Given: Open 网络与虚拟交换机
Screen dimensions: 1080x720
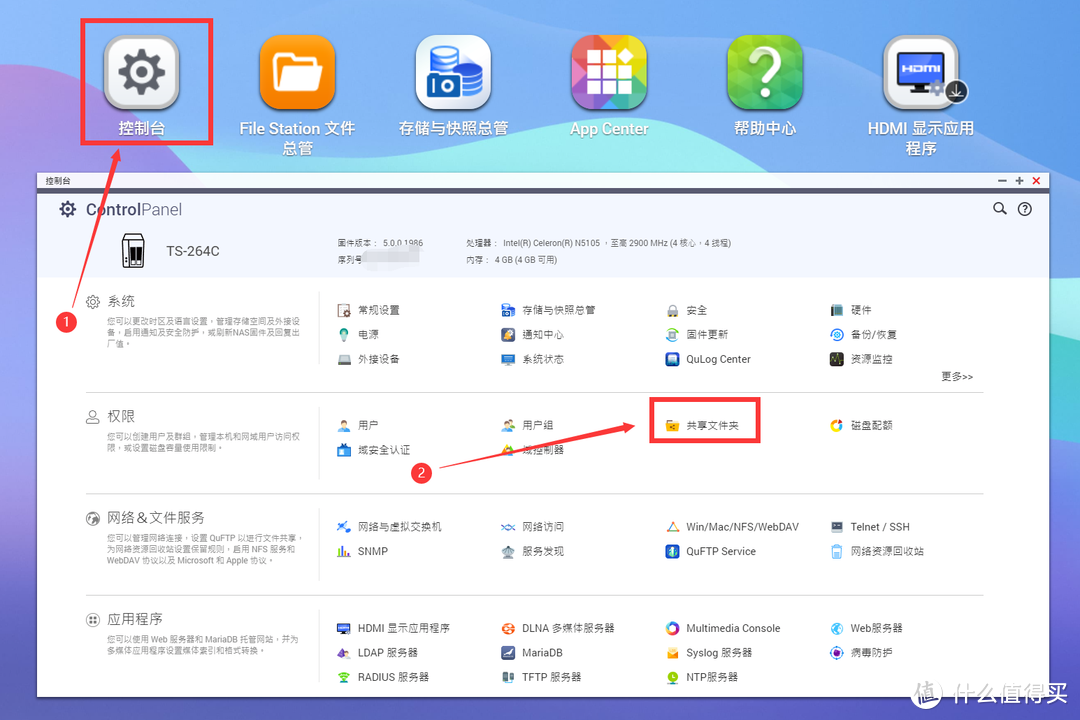Looking at the screenshot, I should pyautogui.click(x=389, y=527).
